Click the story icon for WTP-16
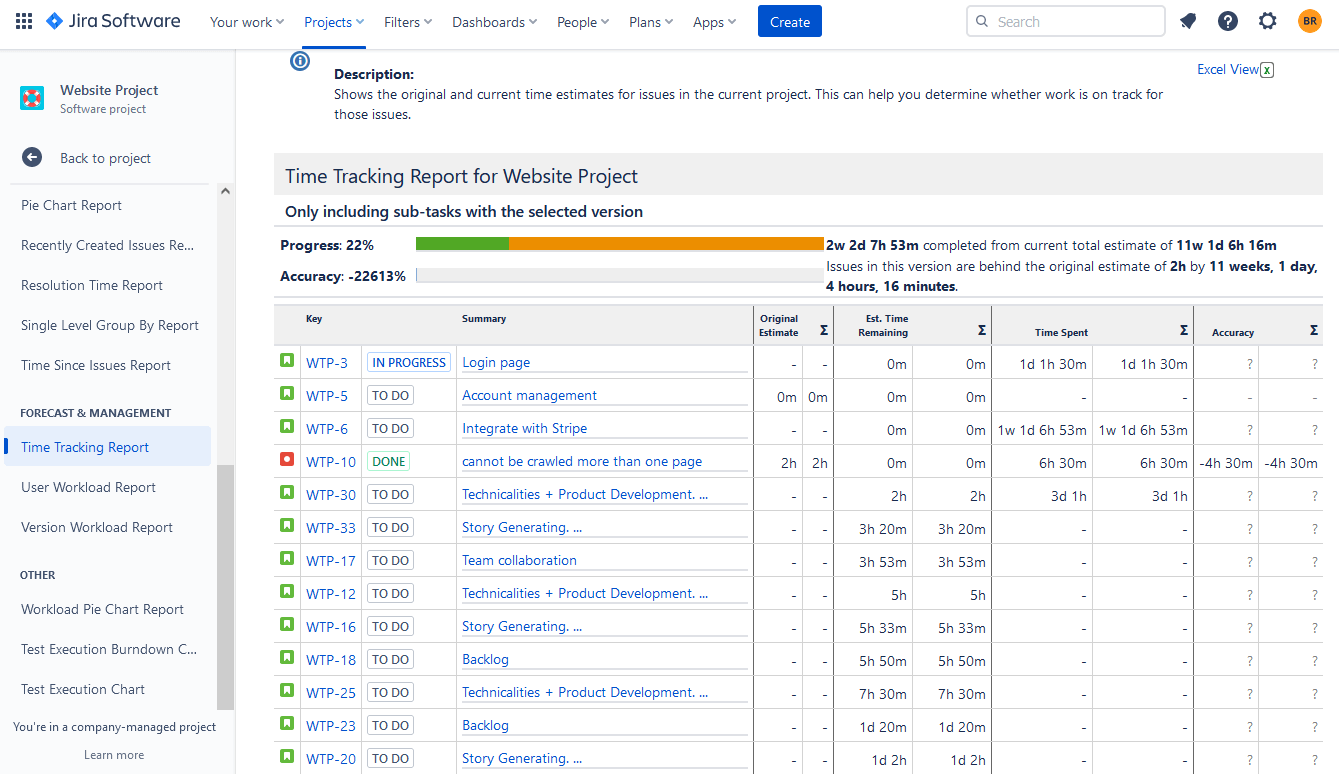The image size is (1339, 774). 287,624
